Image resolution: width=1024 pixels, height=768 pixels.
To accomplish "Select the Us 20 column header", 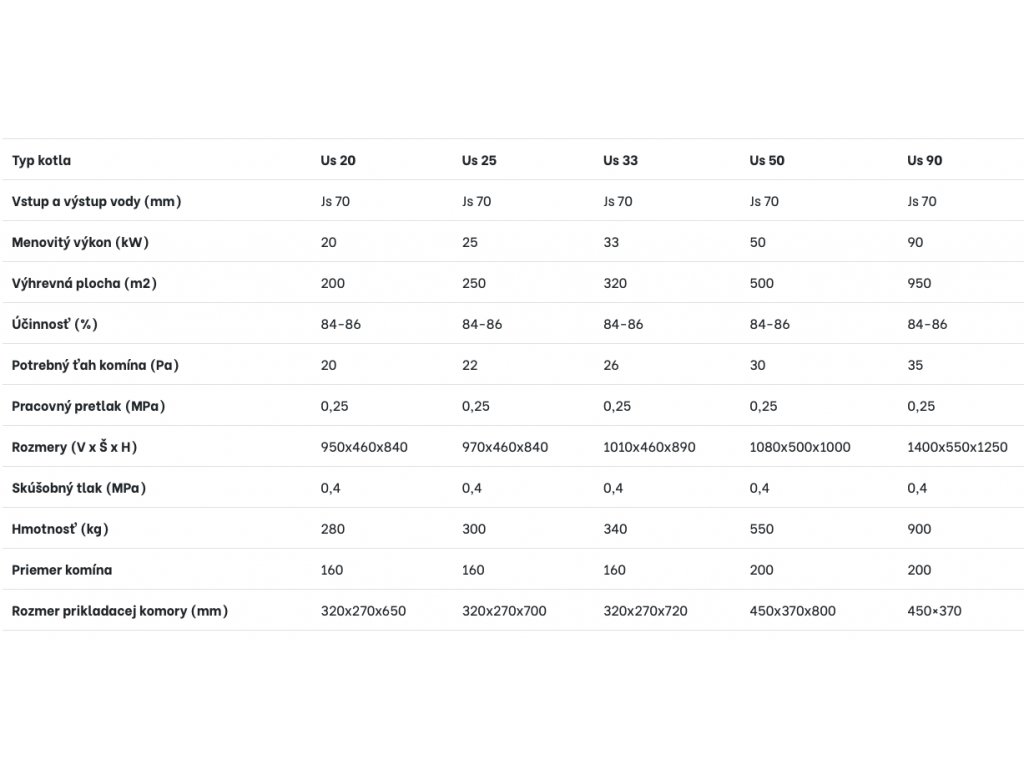I will (x=337, y=160).
